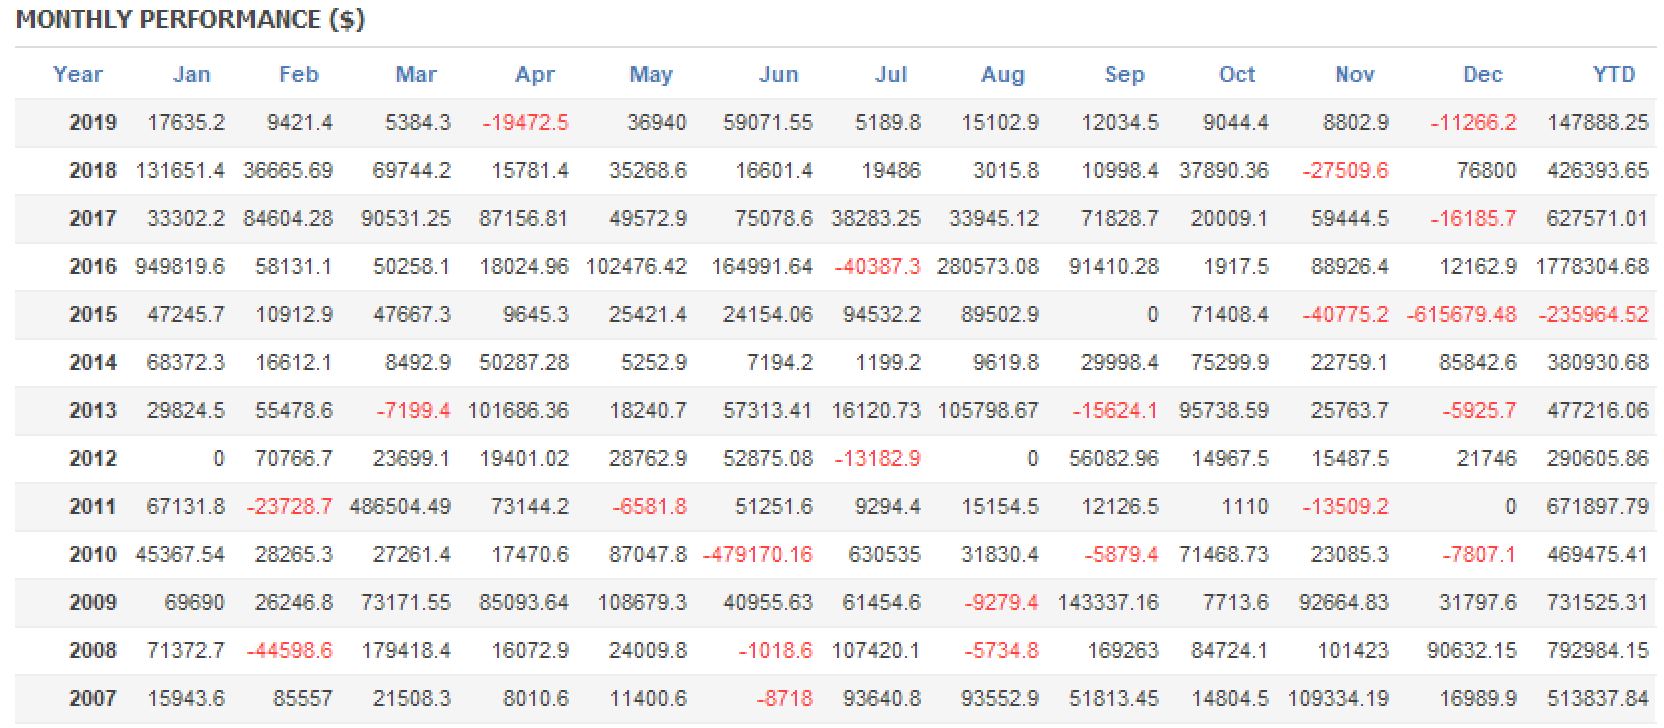Select the Oct column header

coord(1237,74)
